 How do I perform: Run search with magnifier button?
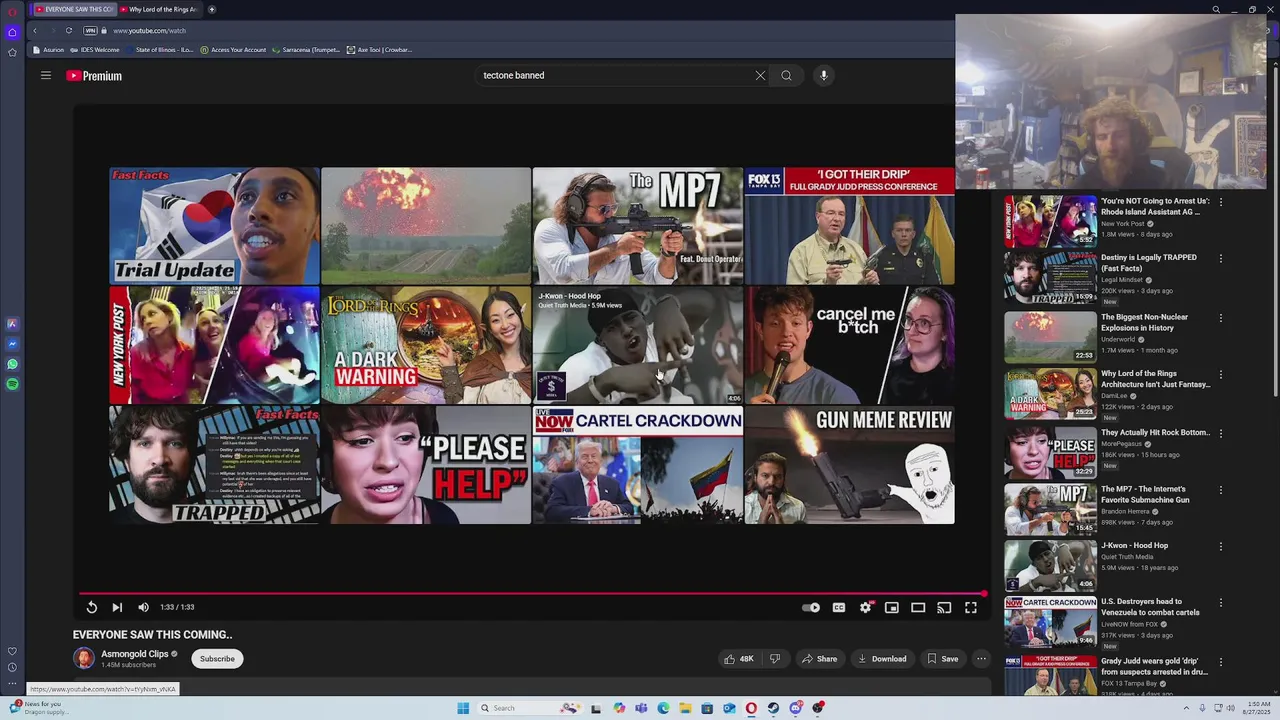click(x=786, y=75)
